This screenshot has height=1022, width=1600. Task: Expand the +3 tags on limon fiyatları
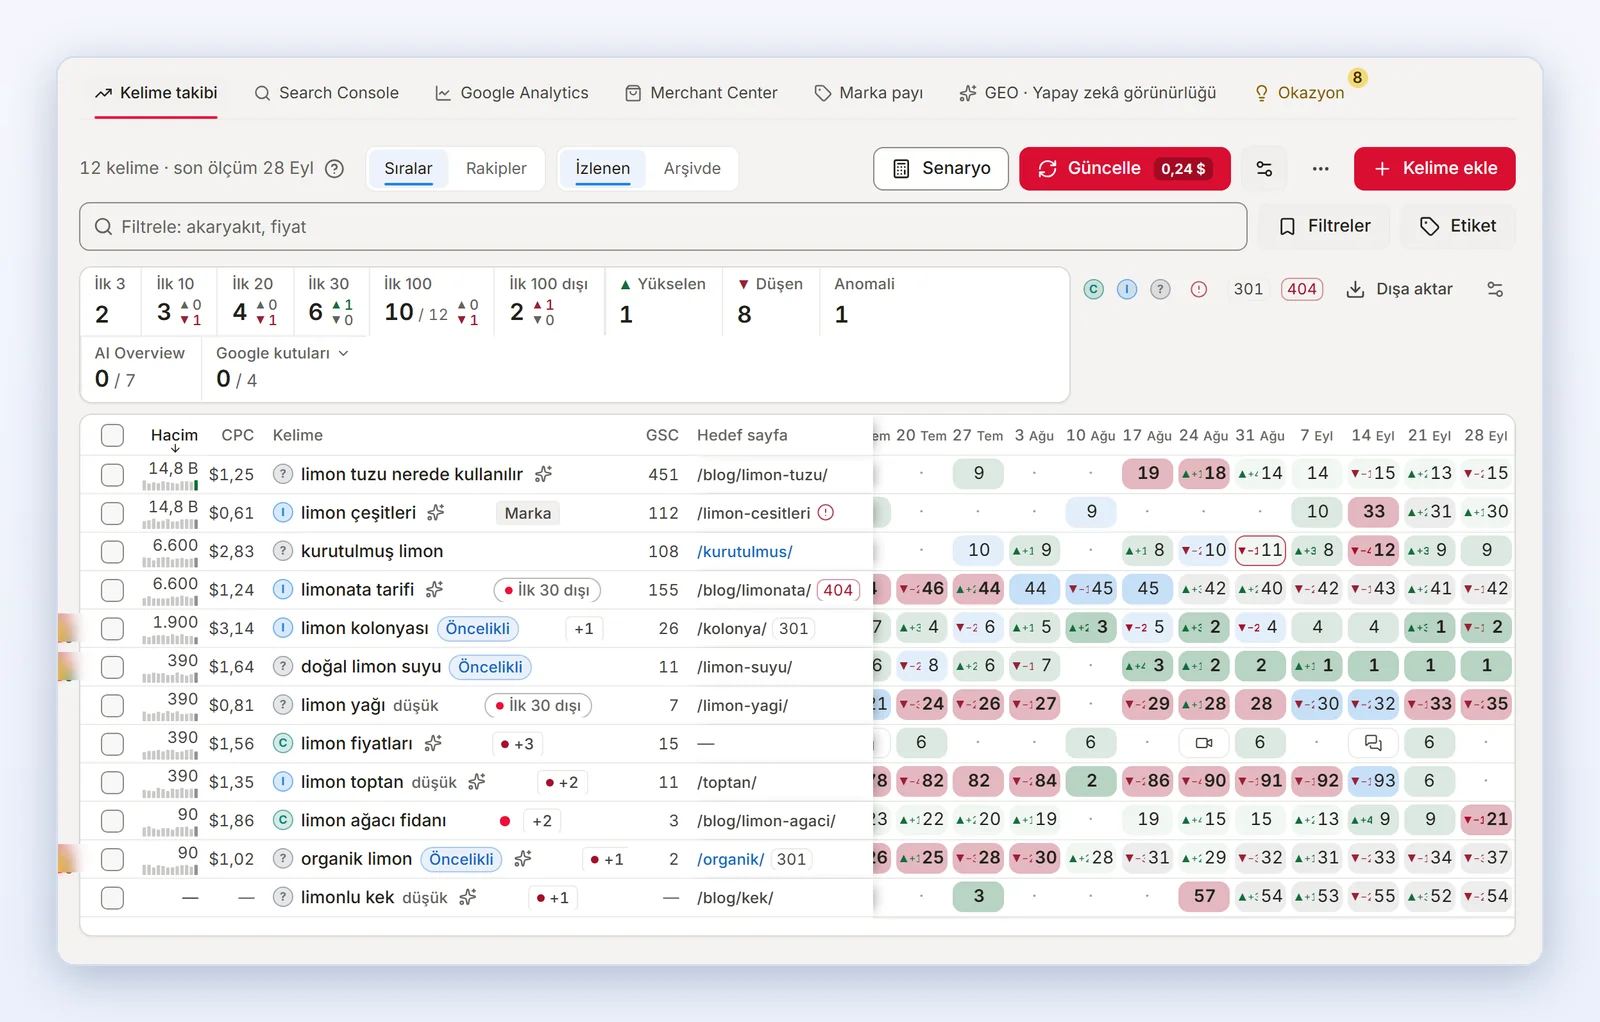(516, 744)
